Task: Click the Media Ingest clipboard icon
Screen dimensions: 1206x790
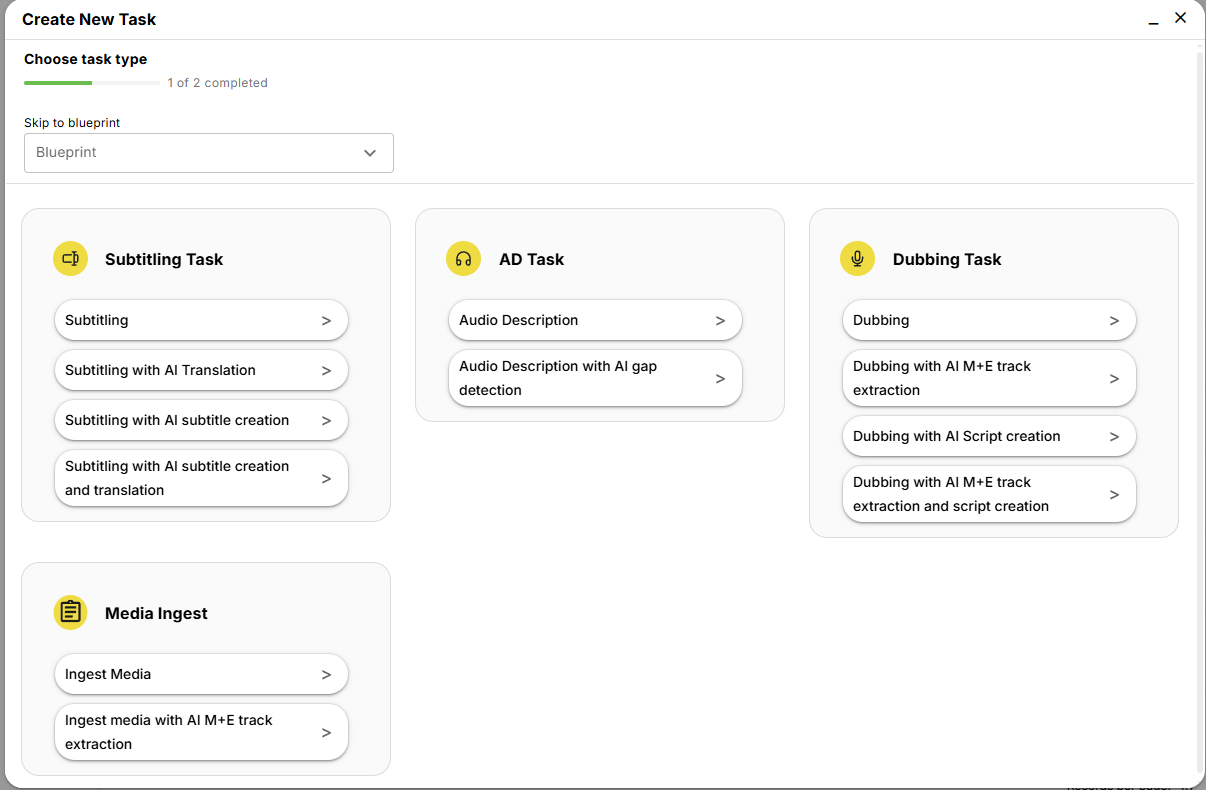Action: click(x=70, y=613)
